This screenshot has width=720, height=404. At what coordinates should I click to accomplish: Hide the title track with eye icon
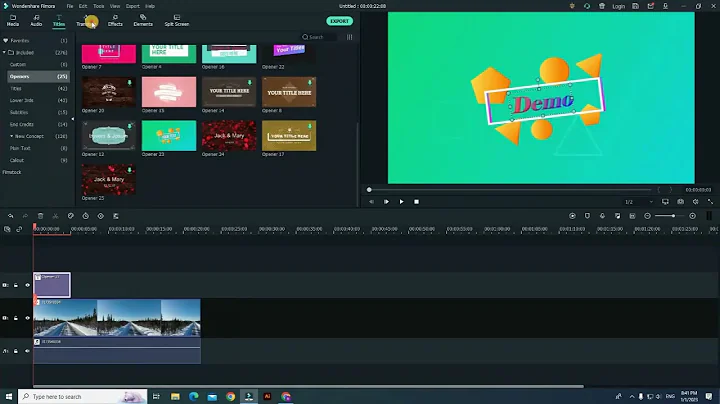click(x=28, y=285)
